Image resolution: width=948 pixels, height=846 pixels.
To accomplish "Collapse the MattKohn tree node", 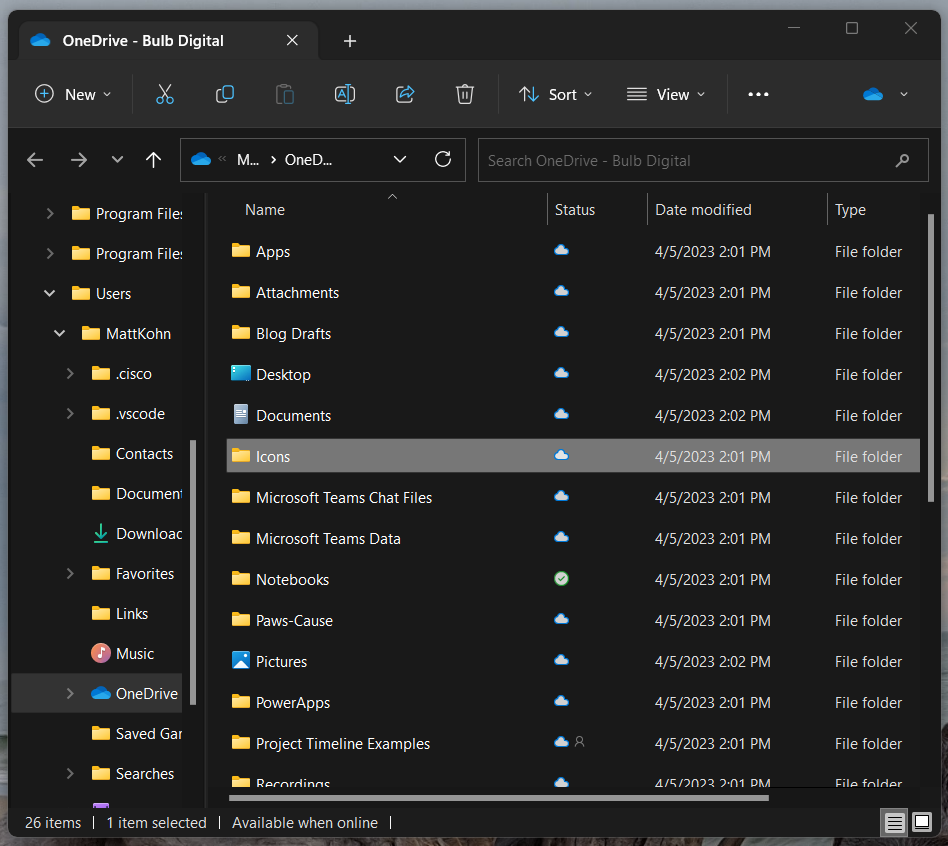I will (59, 333).
